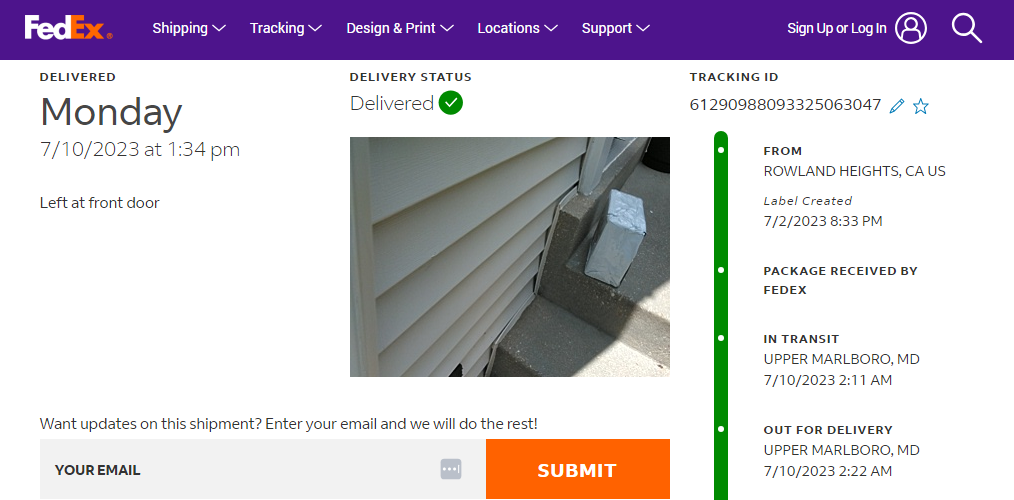The width and height of the screenshot is (1014, 500).
Task: Click the From Rowland Heights timeline dot
Action: (x=721, y=150)
